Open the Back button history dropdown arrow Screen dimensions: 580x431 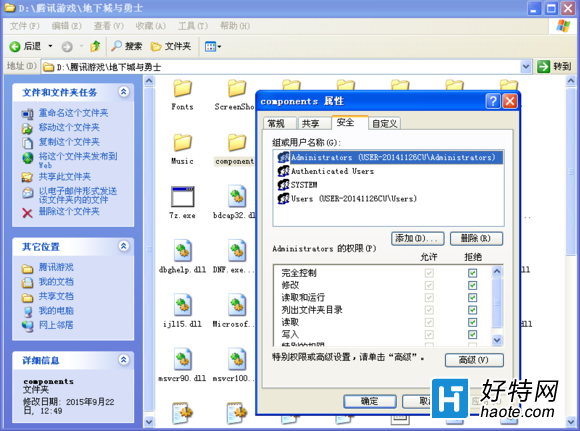pyautogui.click(x=50, y=46)
